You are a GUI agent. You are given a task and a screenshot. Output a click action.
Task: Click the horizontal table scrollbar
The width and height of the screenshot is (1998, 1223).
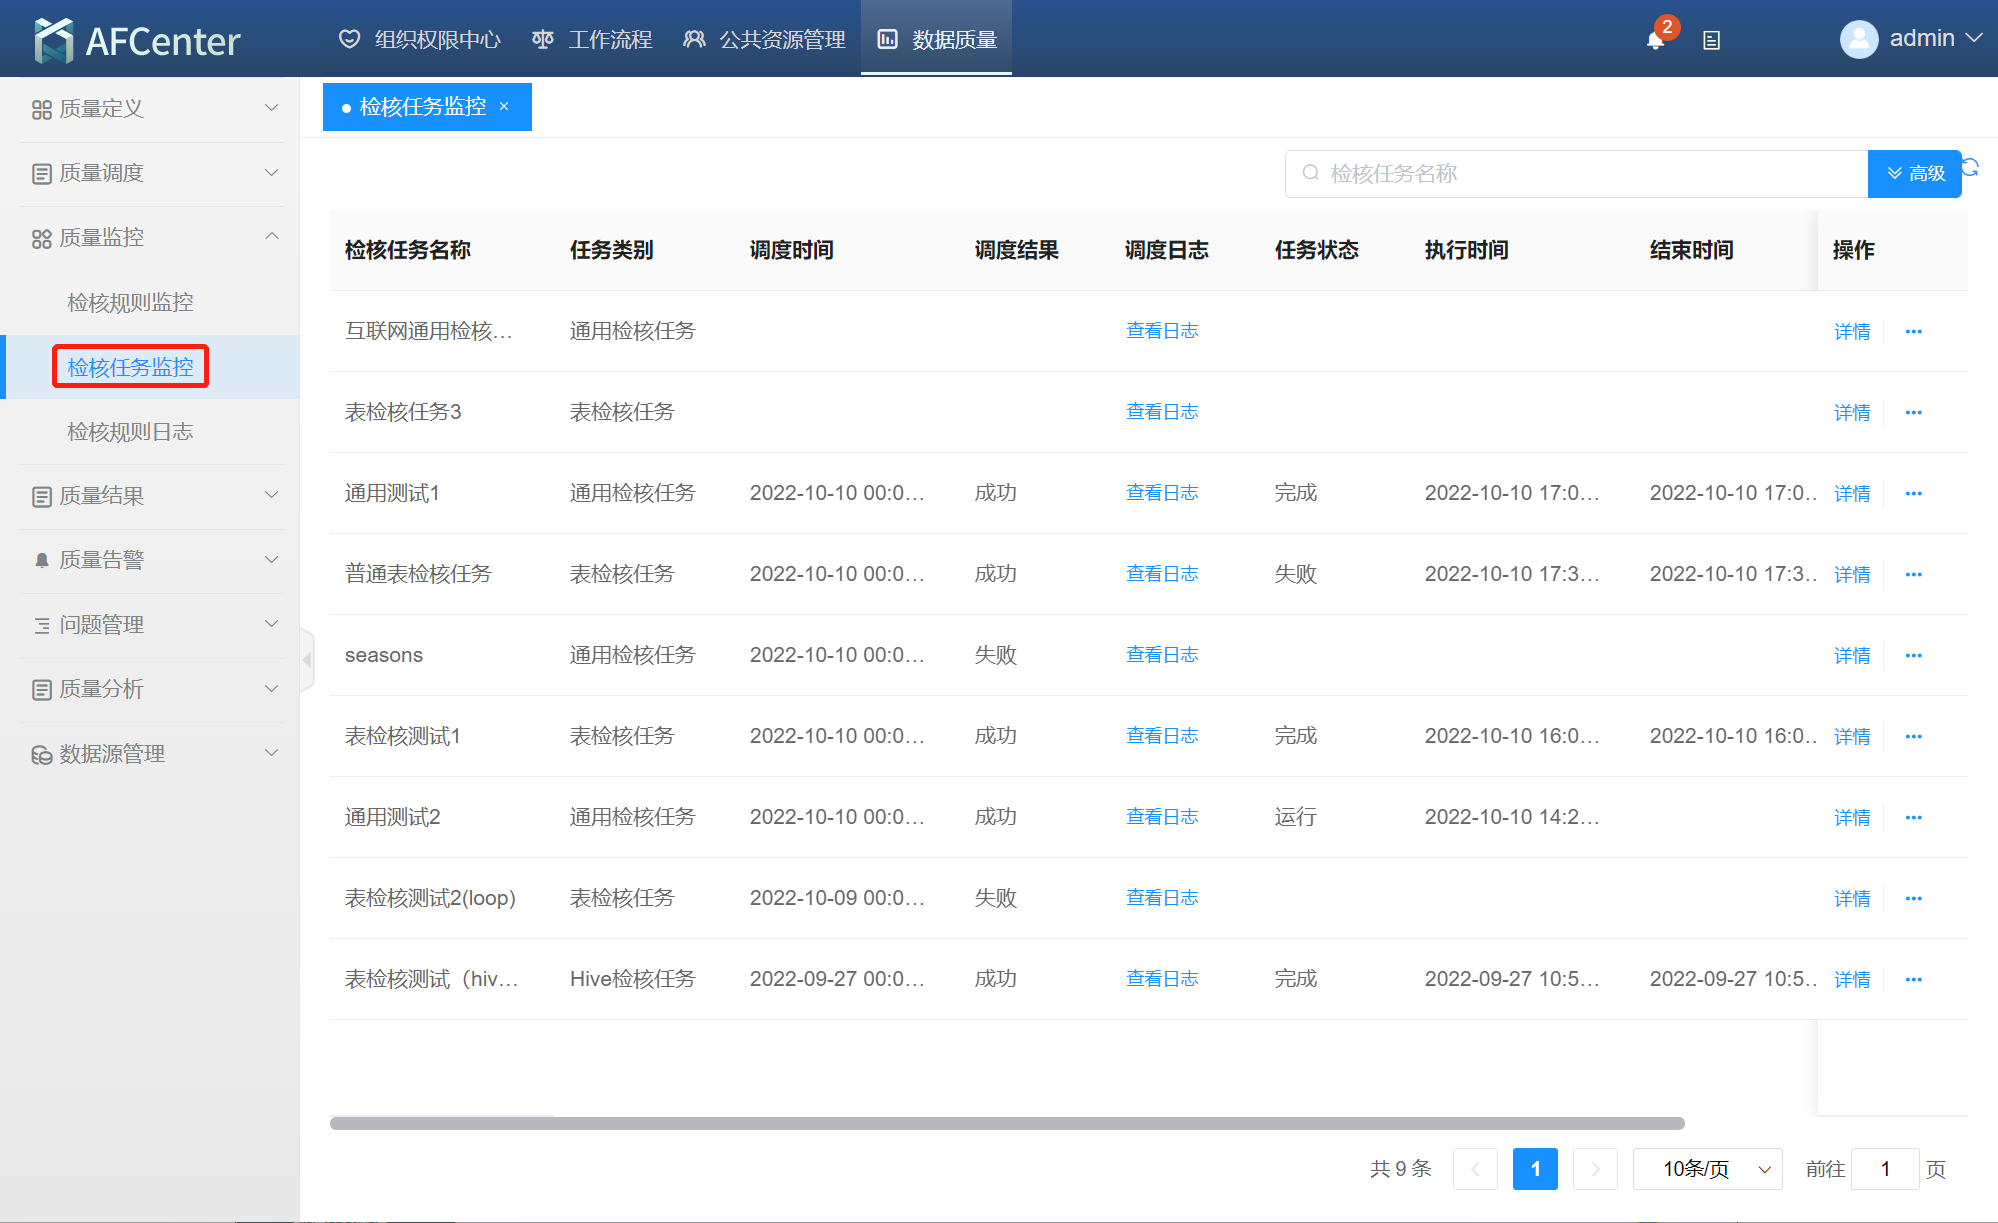[x=1006, y=1123]
